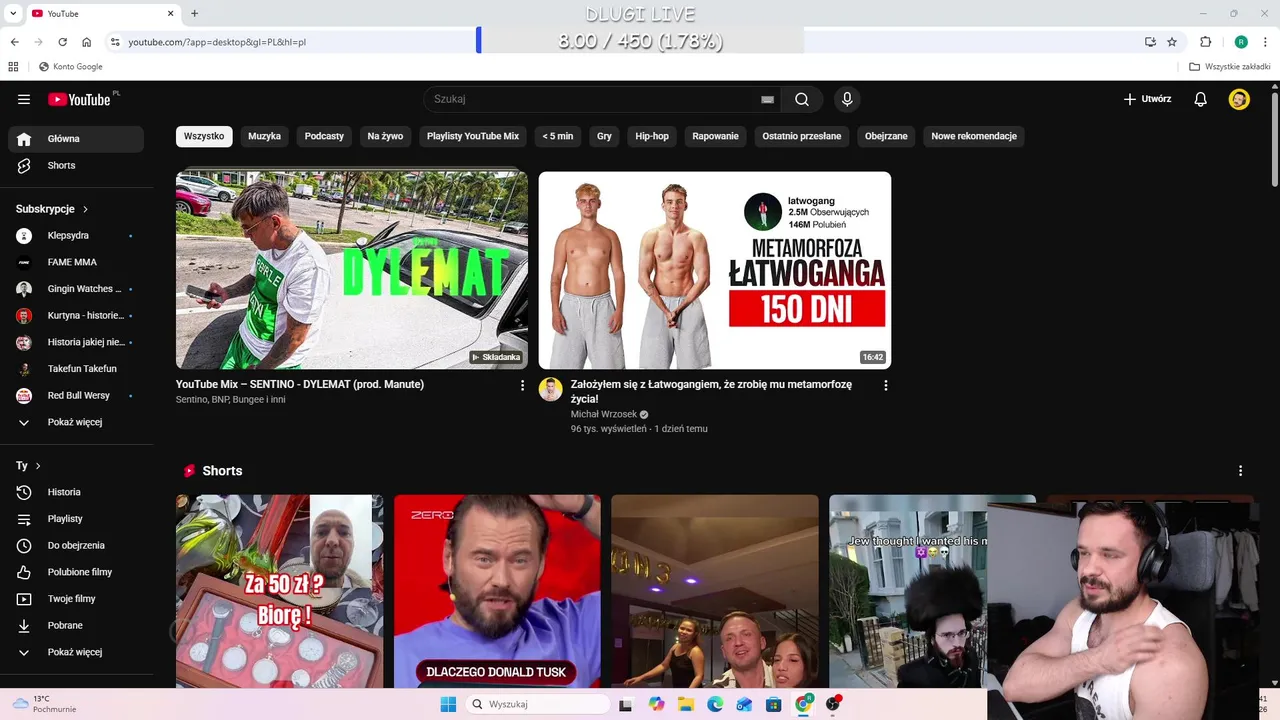Start voice search with microphone icon
The width and height of the screenshot is (1280, 720).
point(847,99)
